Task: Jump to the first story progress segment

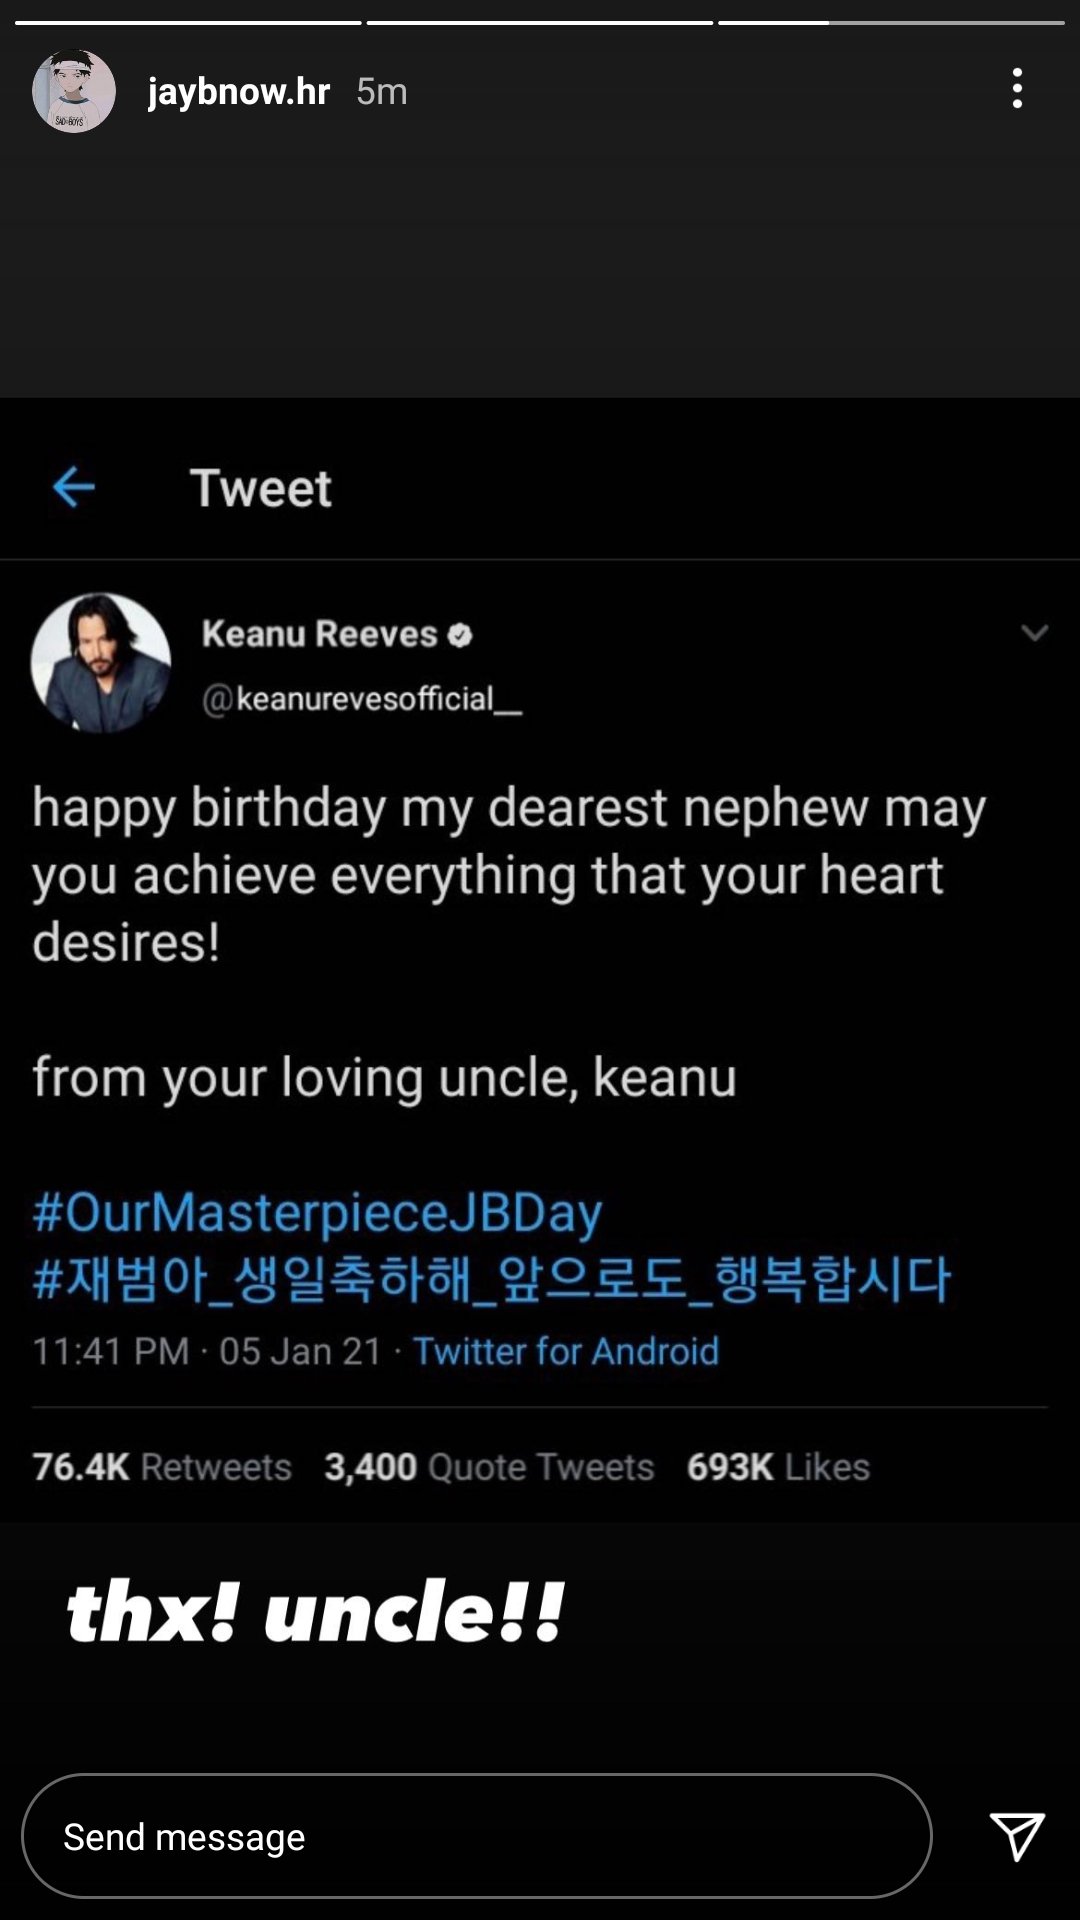Action: point(188,22)
